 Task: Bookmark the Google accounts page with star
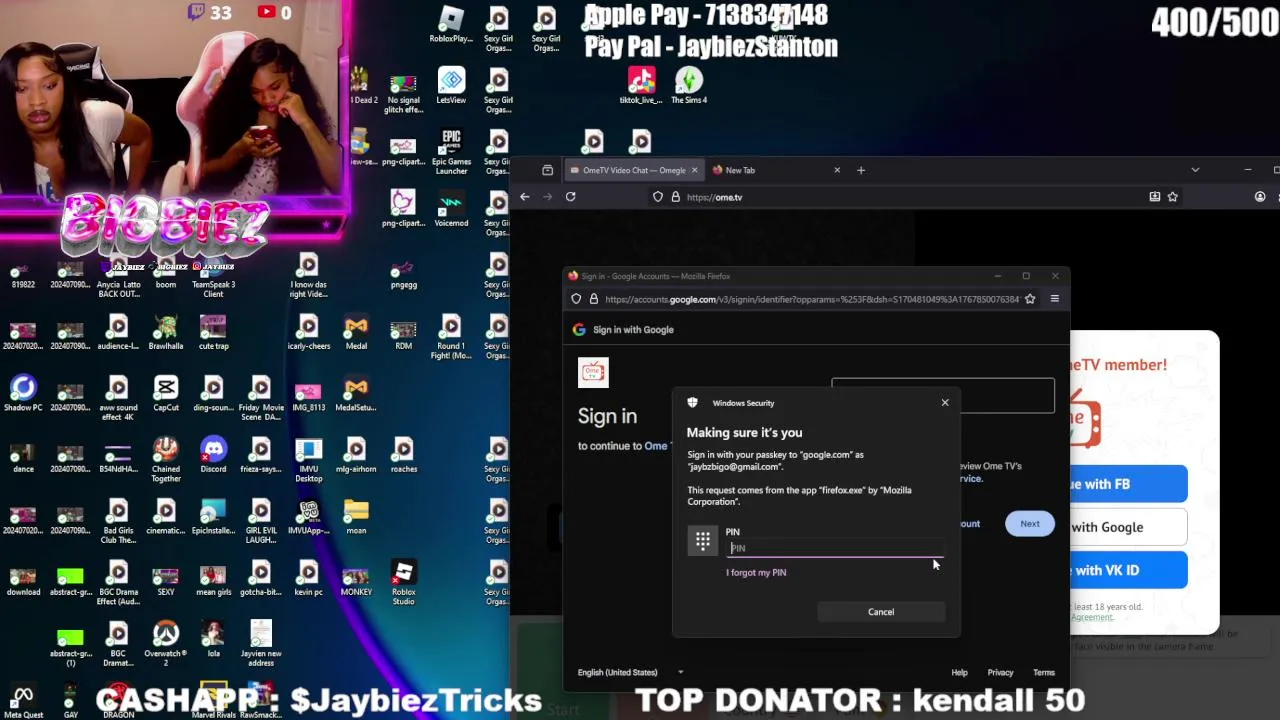pyautogui.click(x=1030, y=299)
